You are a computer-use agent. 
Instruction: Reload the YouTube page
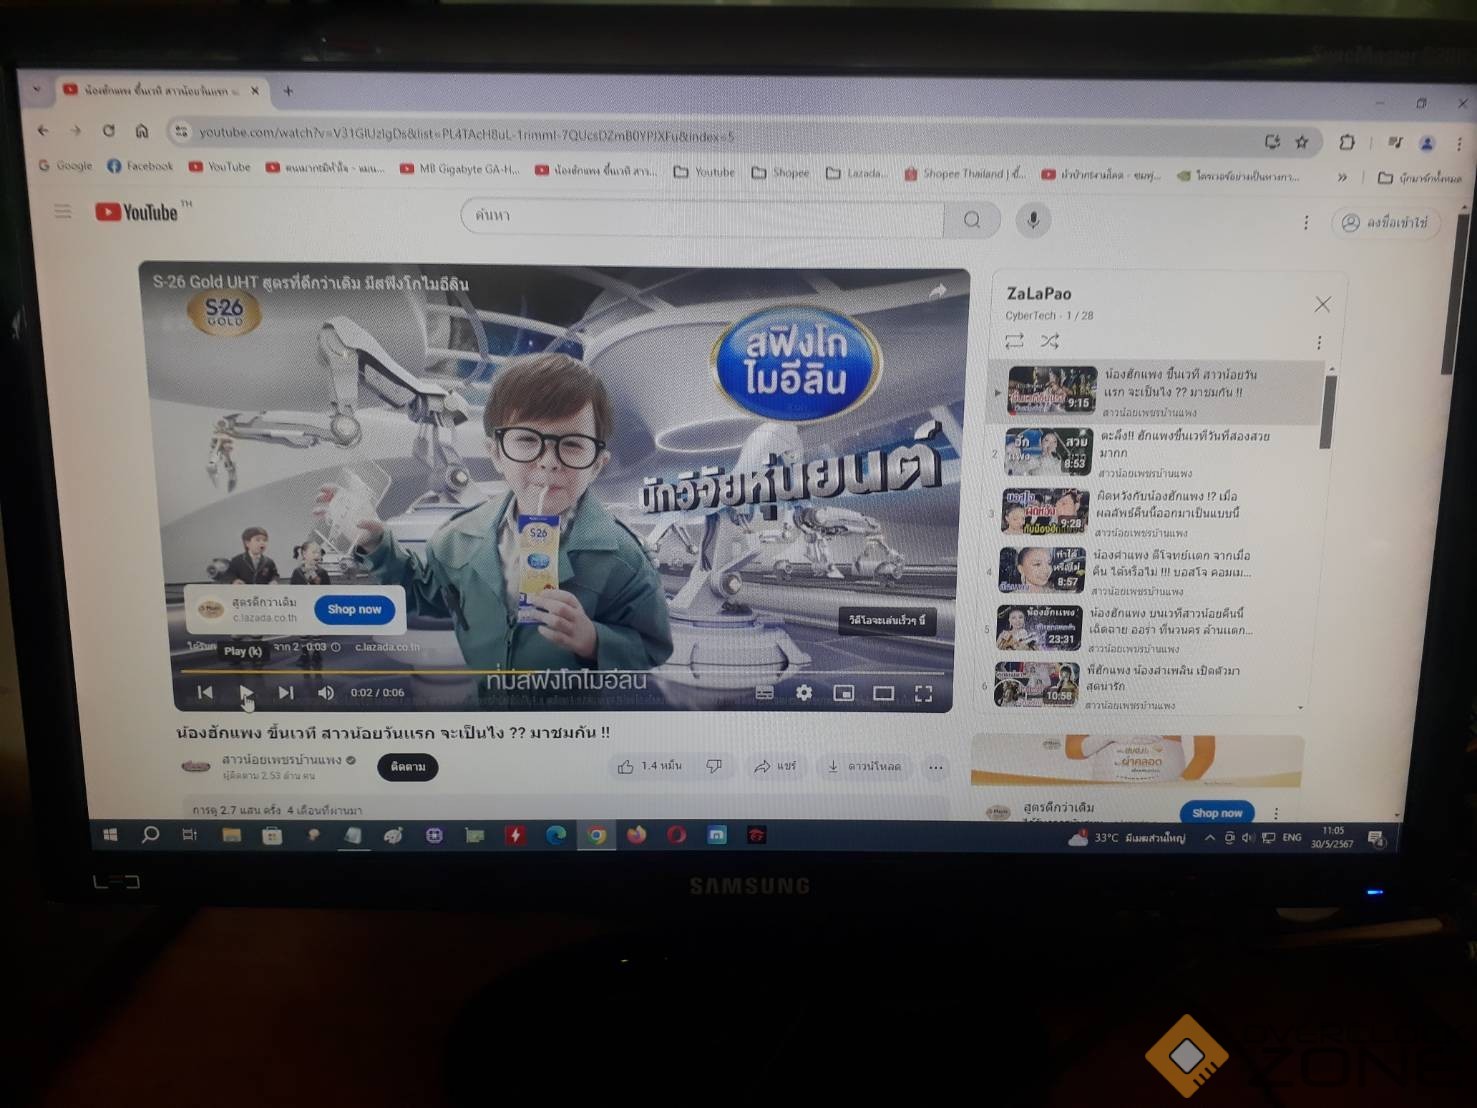(x=108, y=130)
